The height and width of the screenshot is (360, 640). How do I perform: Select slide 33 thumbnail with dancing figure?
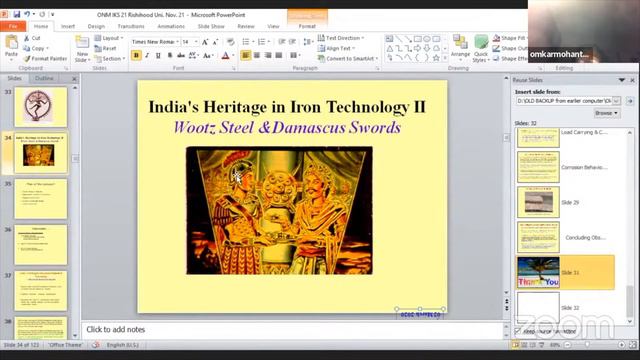[x=40, y=107]
